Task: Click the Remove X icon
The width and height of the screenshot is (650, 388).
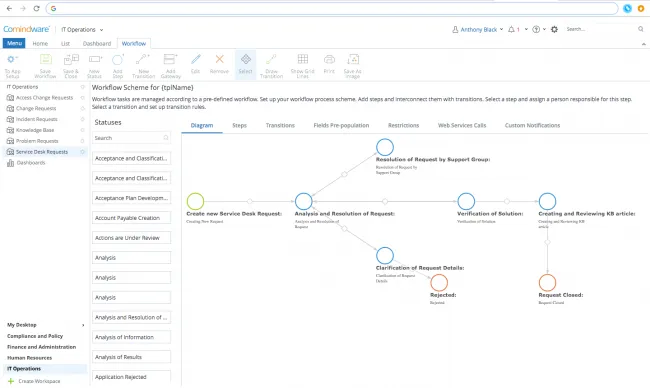Action: (219, 63)
